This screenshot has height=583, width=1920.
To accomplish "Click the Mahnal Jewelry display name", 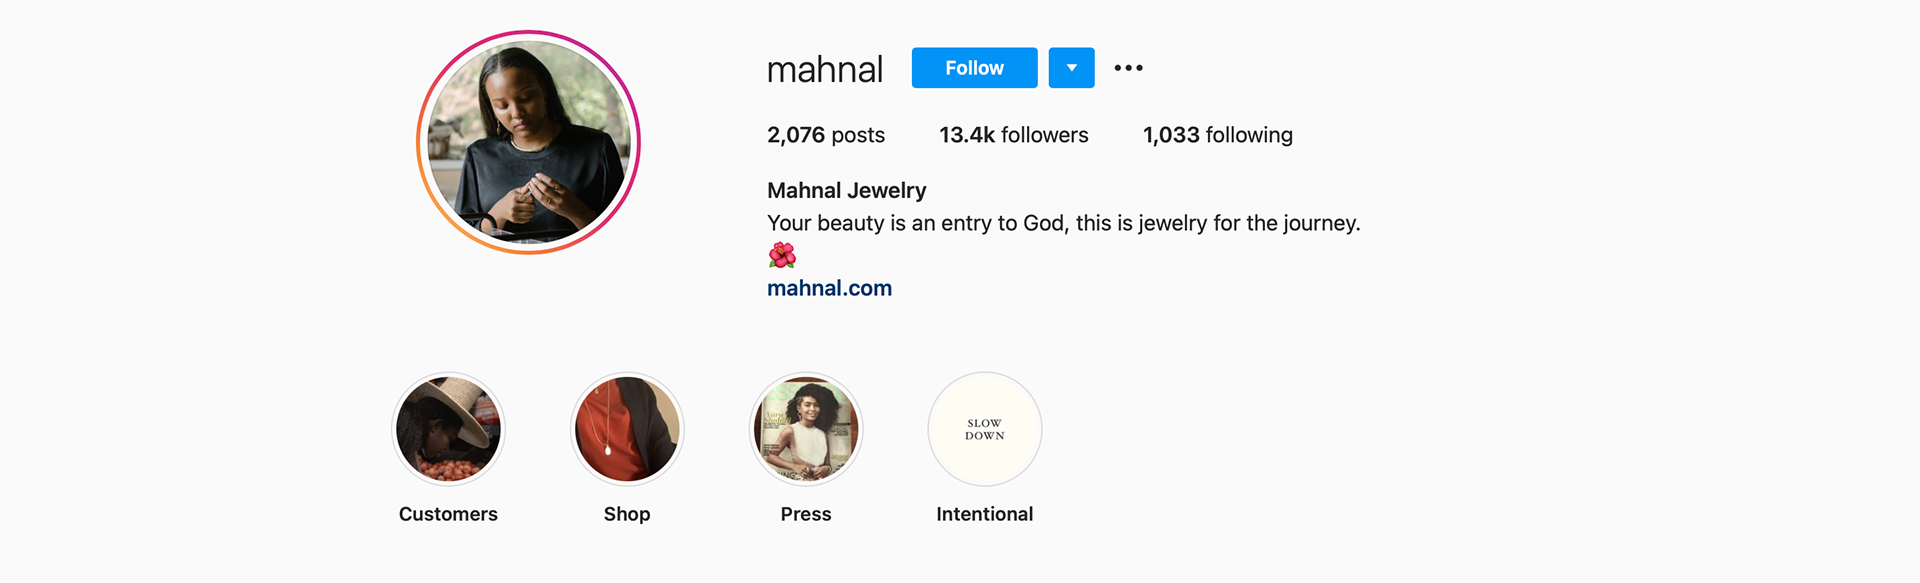I will coord(846,190).
